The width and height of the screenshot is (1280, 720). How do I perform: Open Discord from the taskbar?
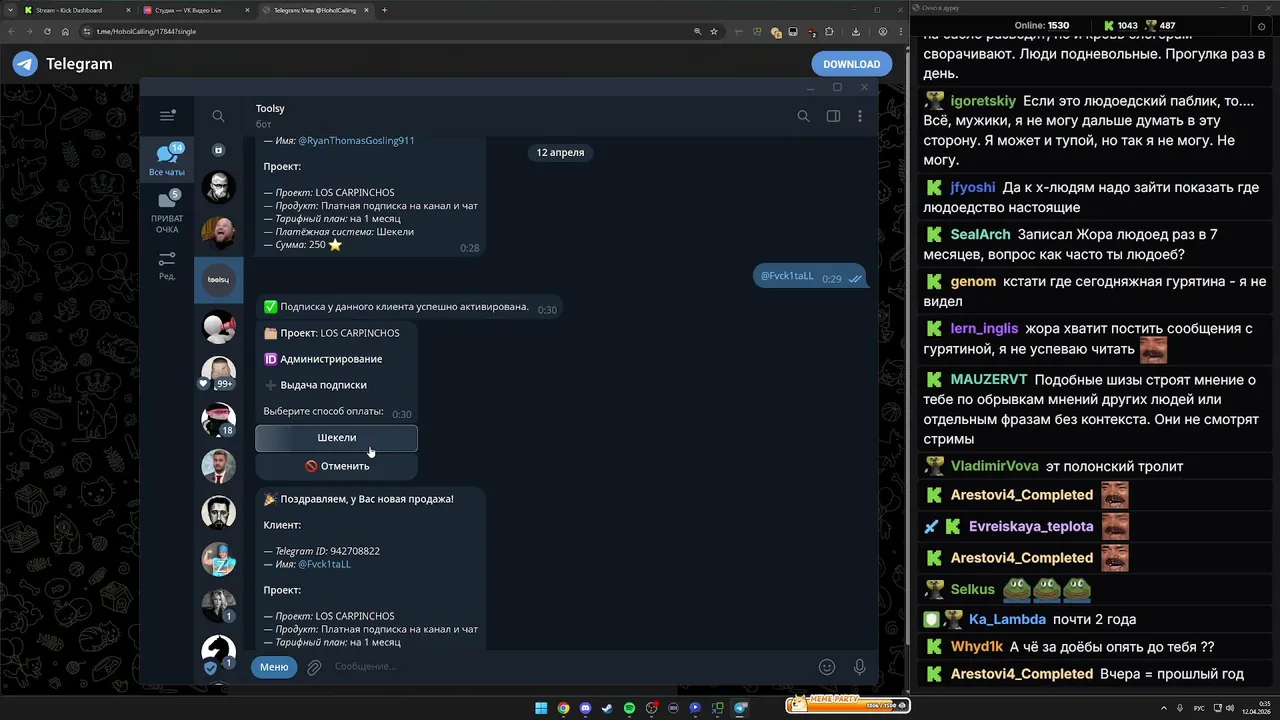pos(585,708)
